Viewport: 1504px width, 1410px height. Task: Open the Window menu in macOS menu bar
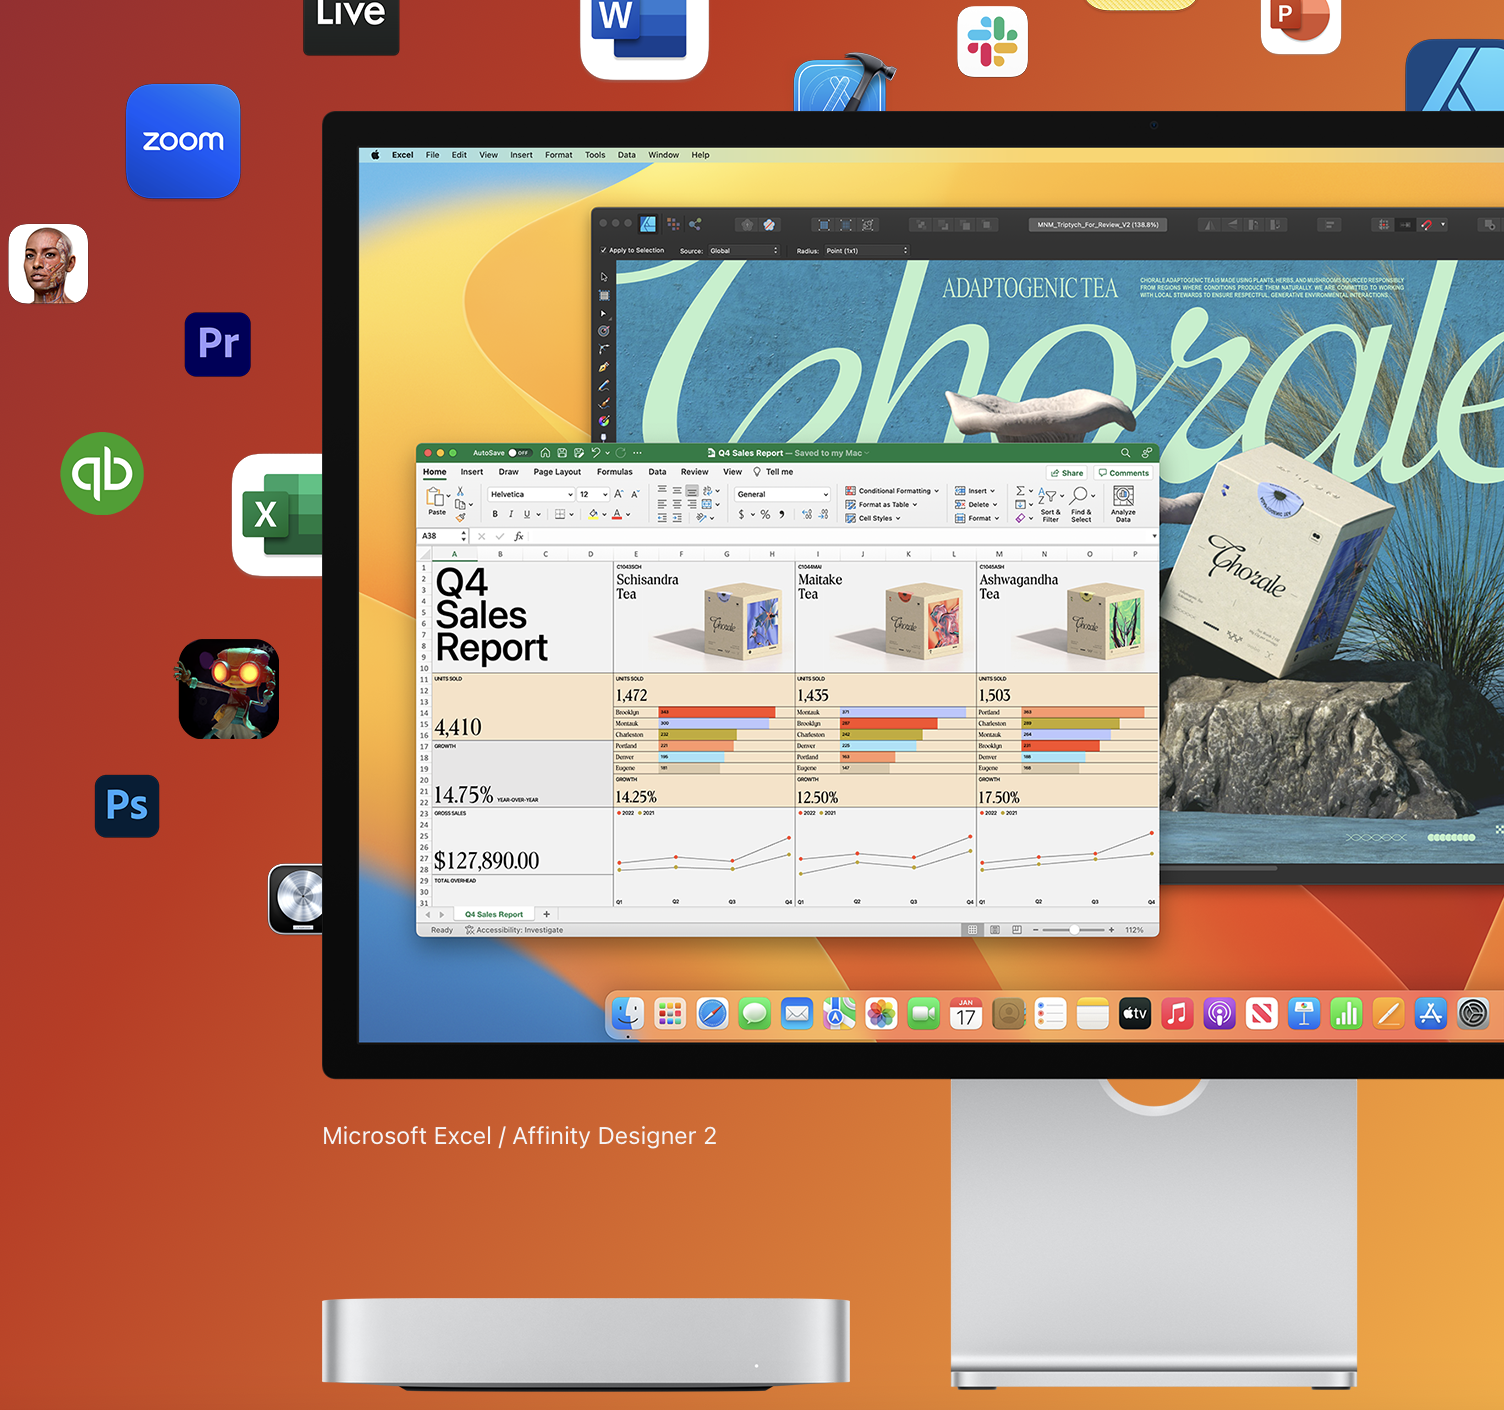(663, 155)
